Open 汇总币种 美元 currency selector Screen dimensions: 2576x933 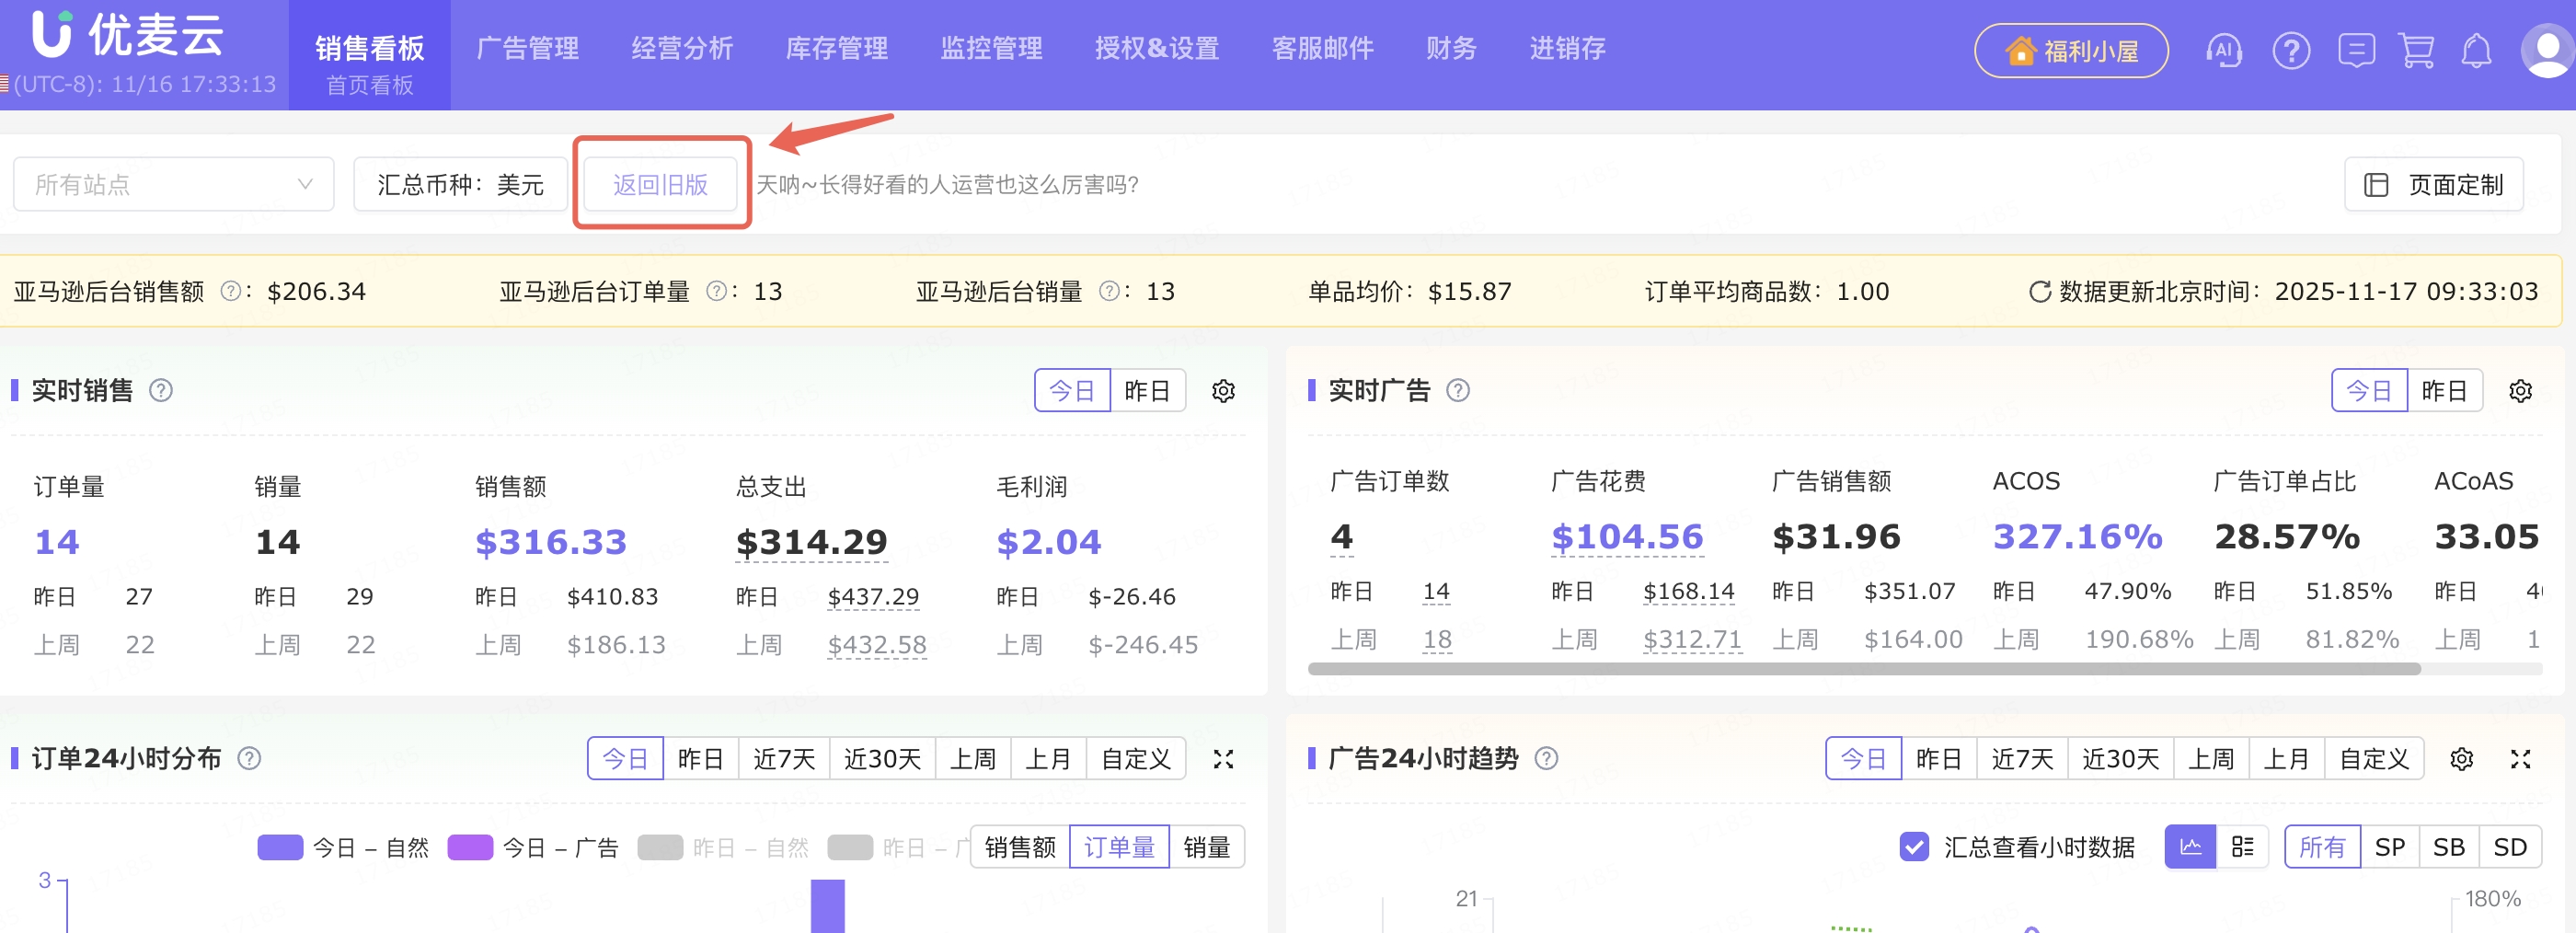(x=460, y=184)
